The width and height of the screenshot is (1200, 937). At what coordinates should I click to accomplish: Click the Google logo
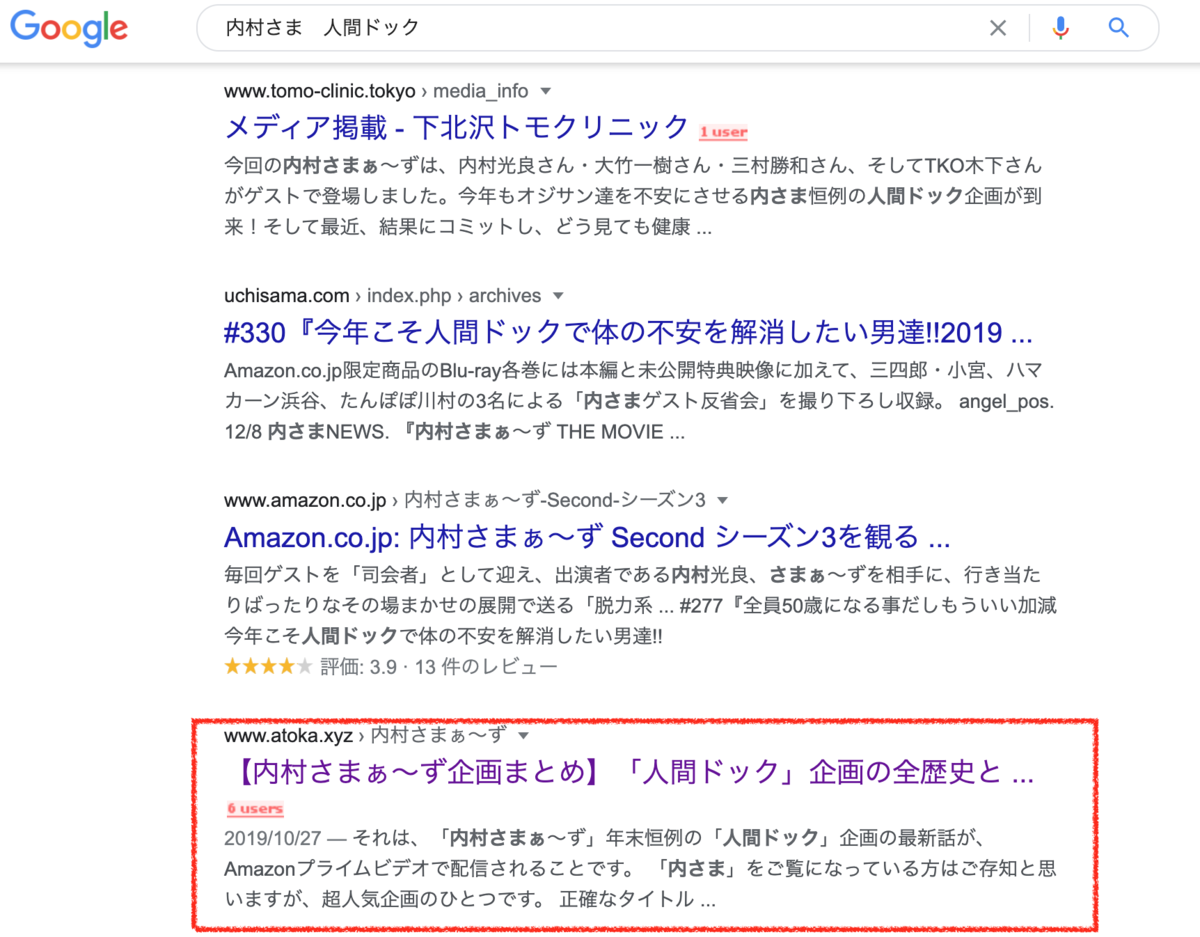coord(69,28)
